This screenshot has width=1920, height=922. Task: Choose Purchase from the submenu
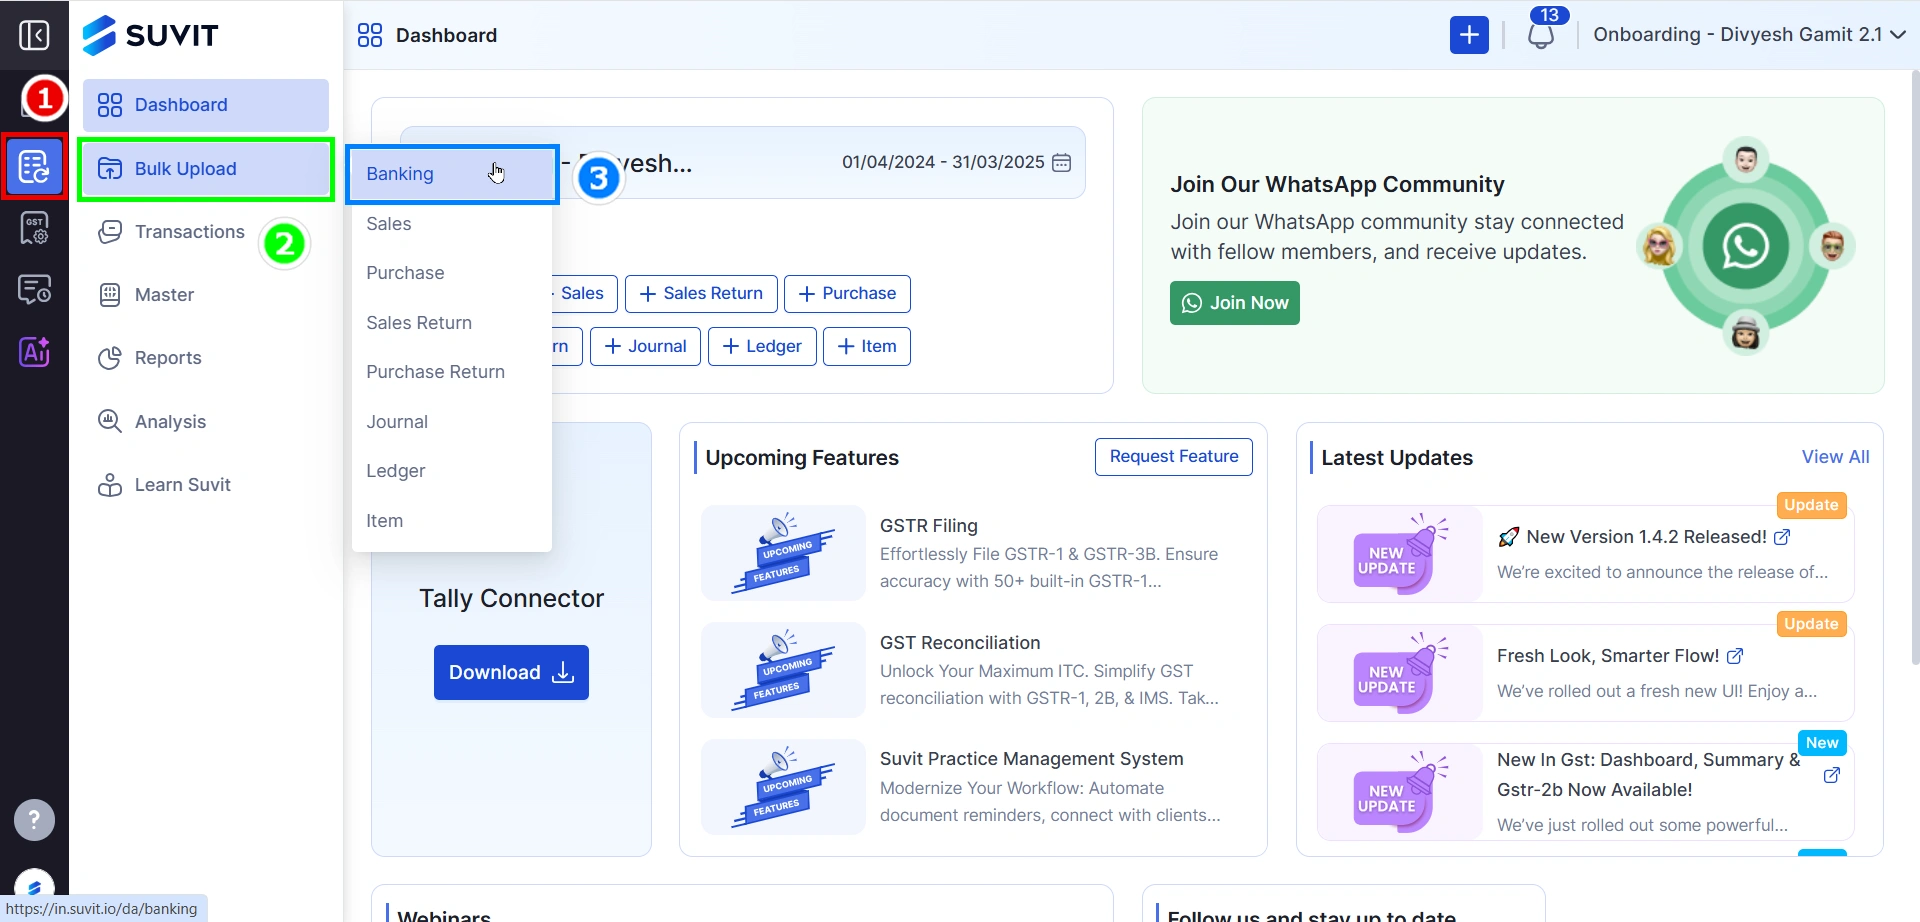452,273
